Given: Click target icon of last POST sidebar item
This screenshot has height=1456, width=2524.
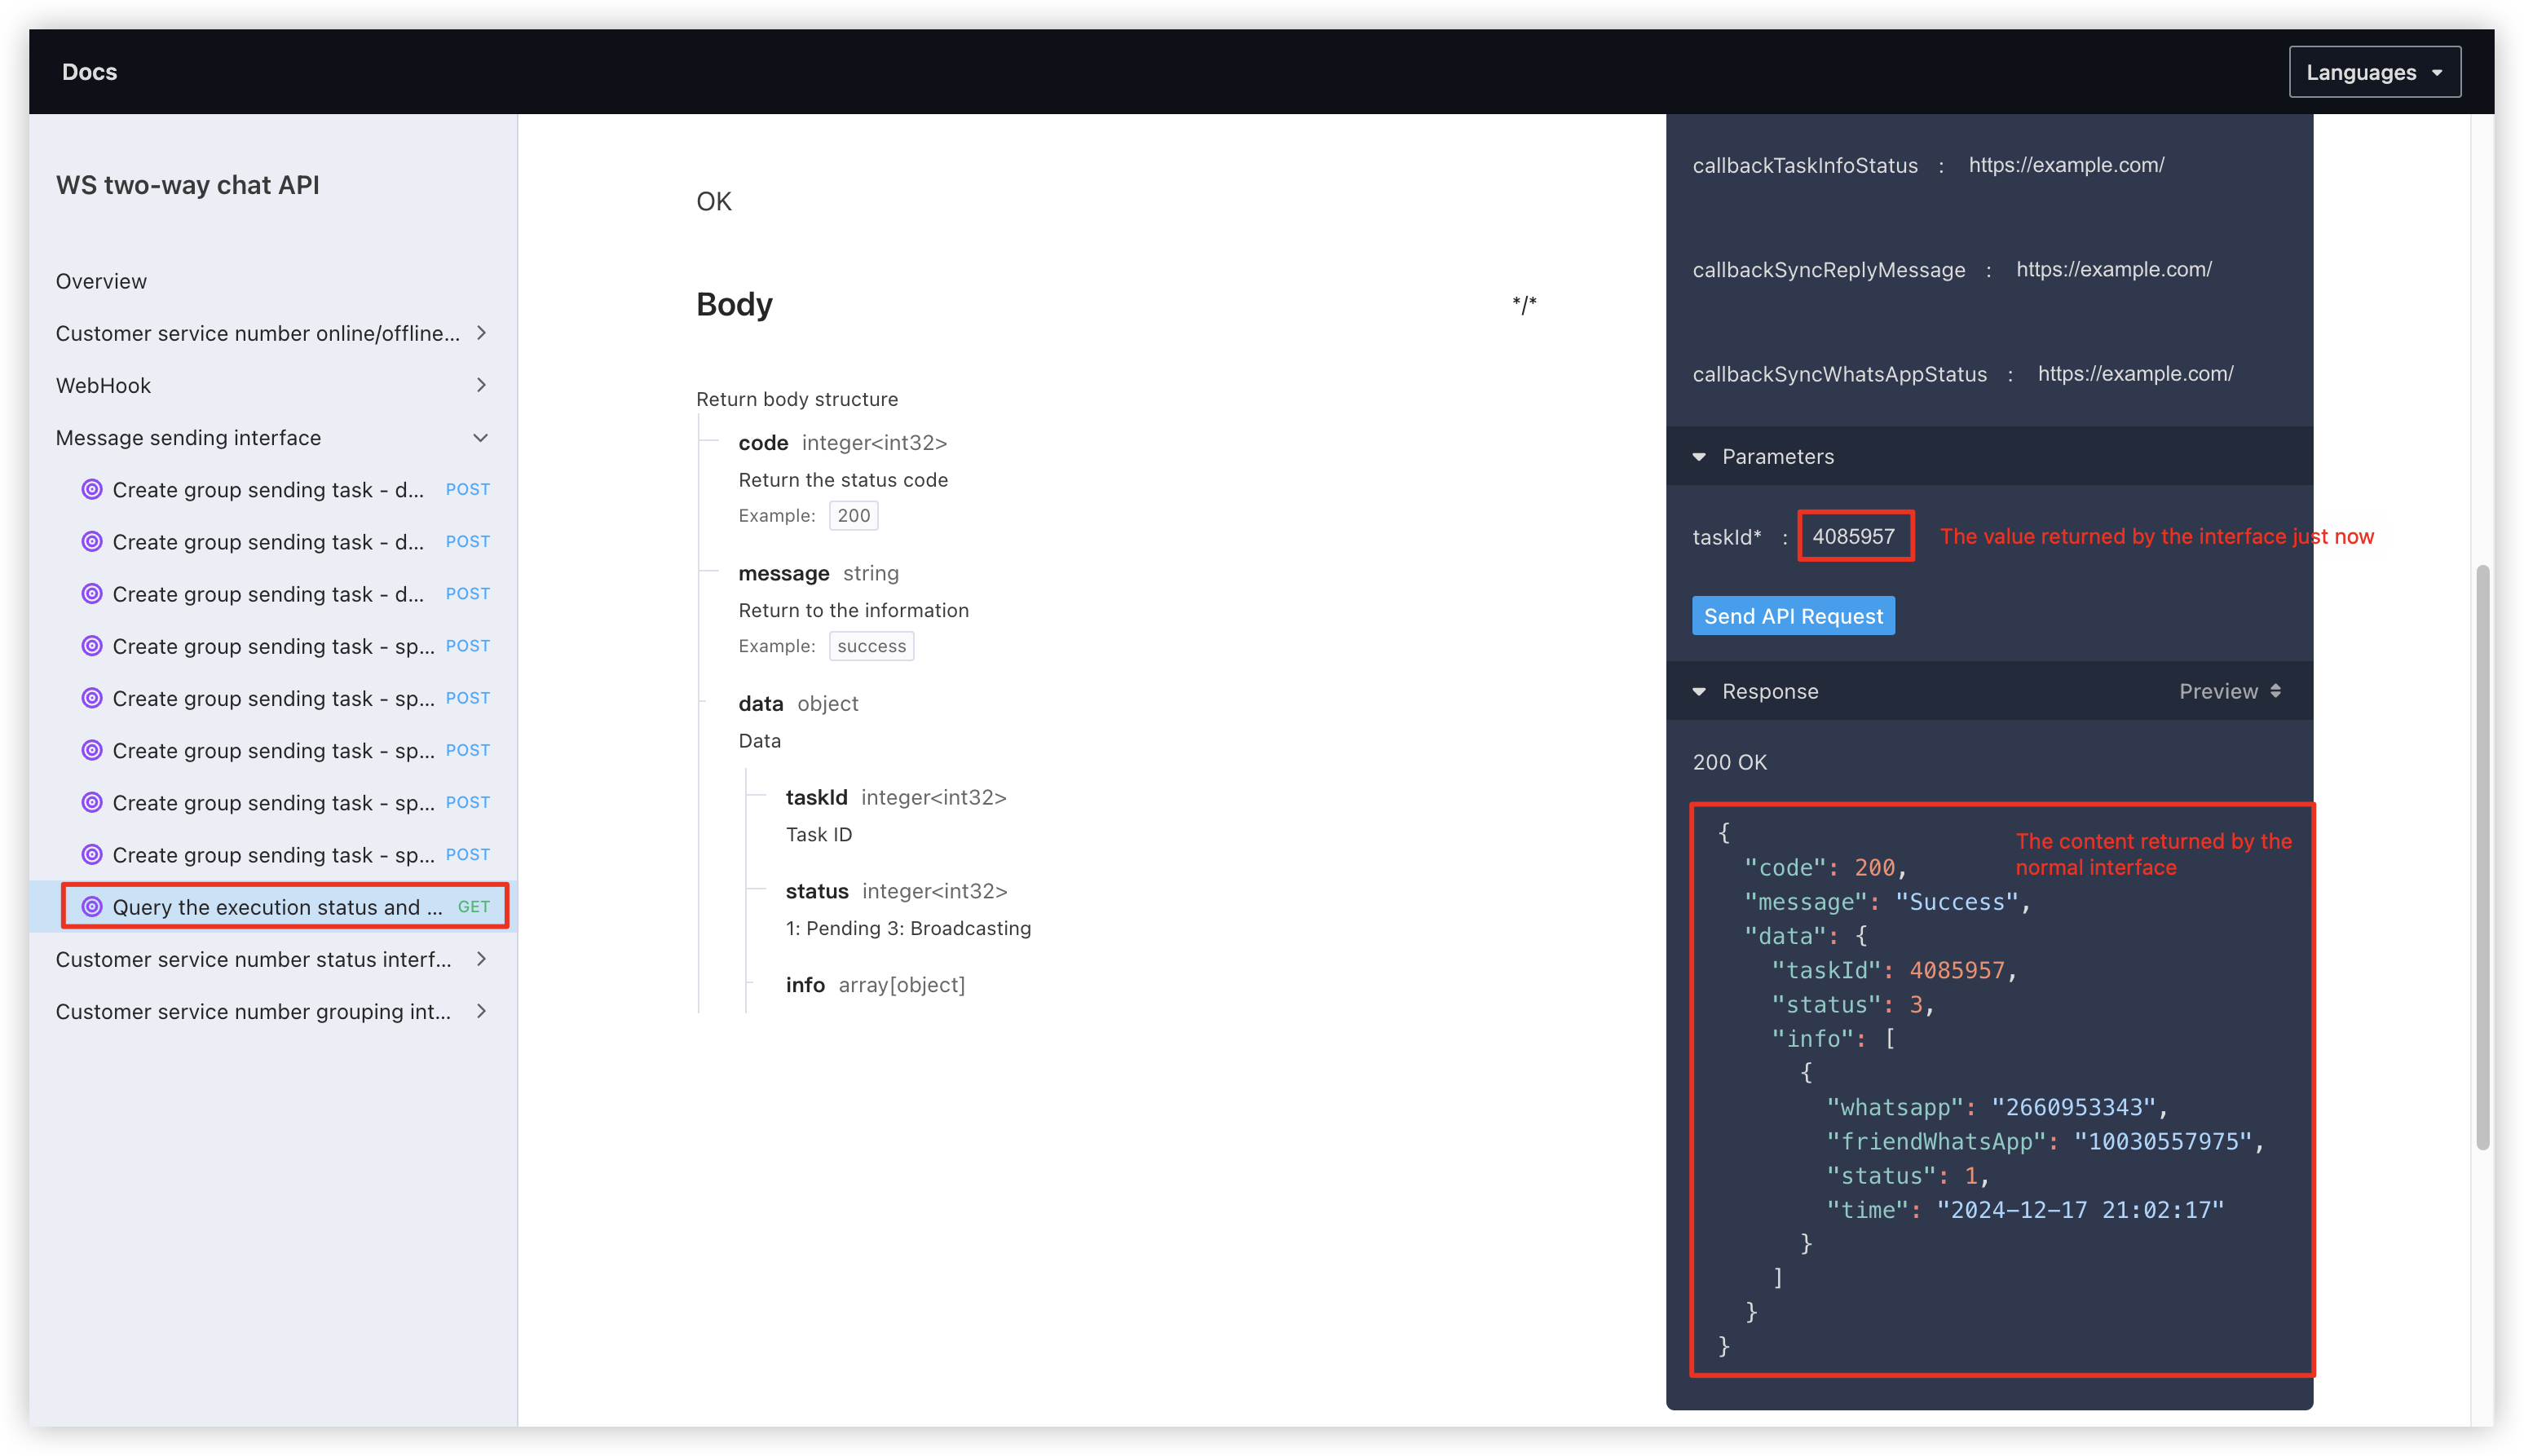Looking at the screenshot, I should pyautogui.click(x=92, y=854).
